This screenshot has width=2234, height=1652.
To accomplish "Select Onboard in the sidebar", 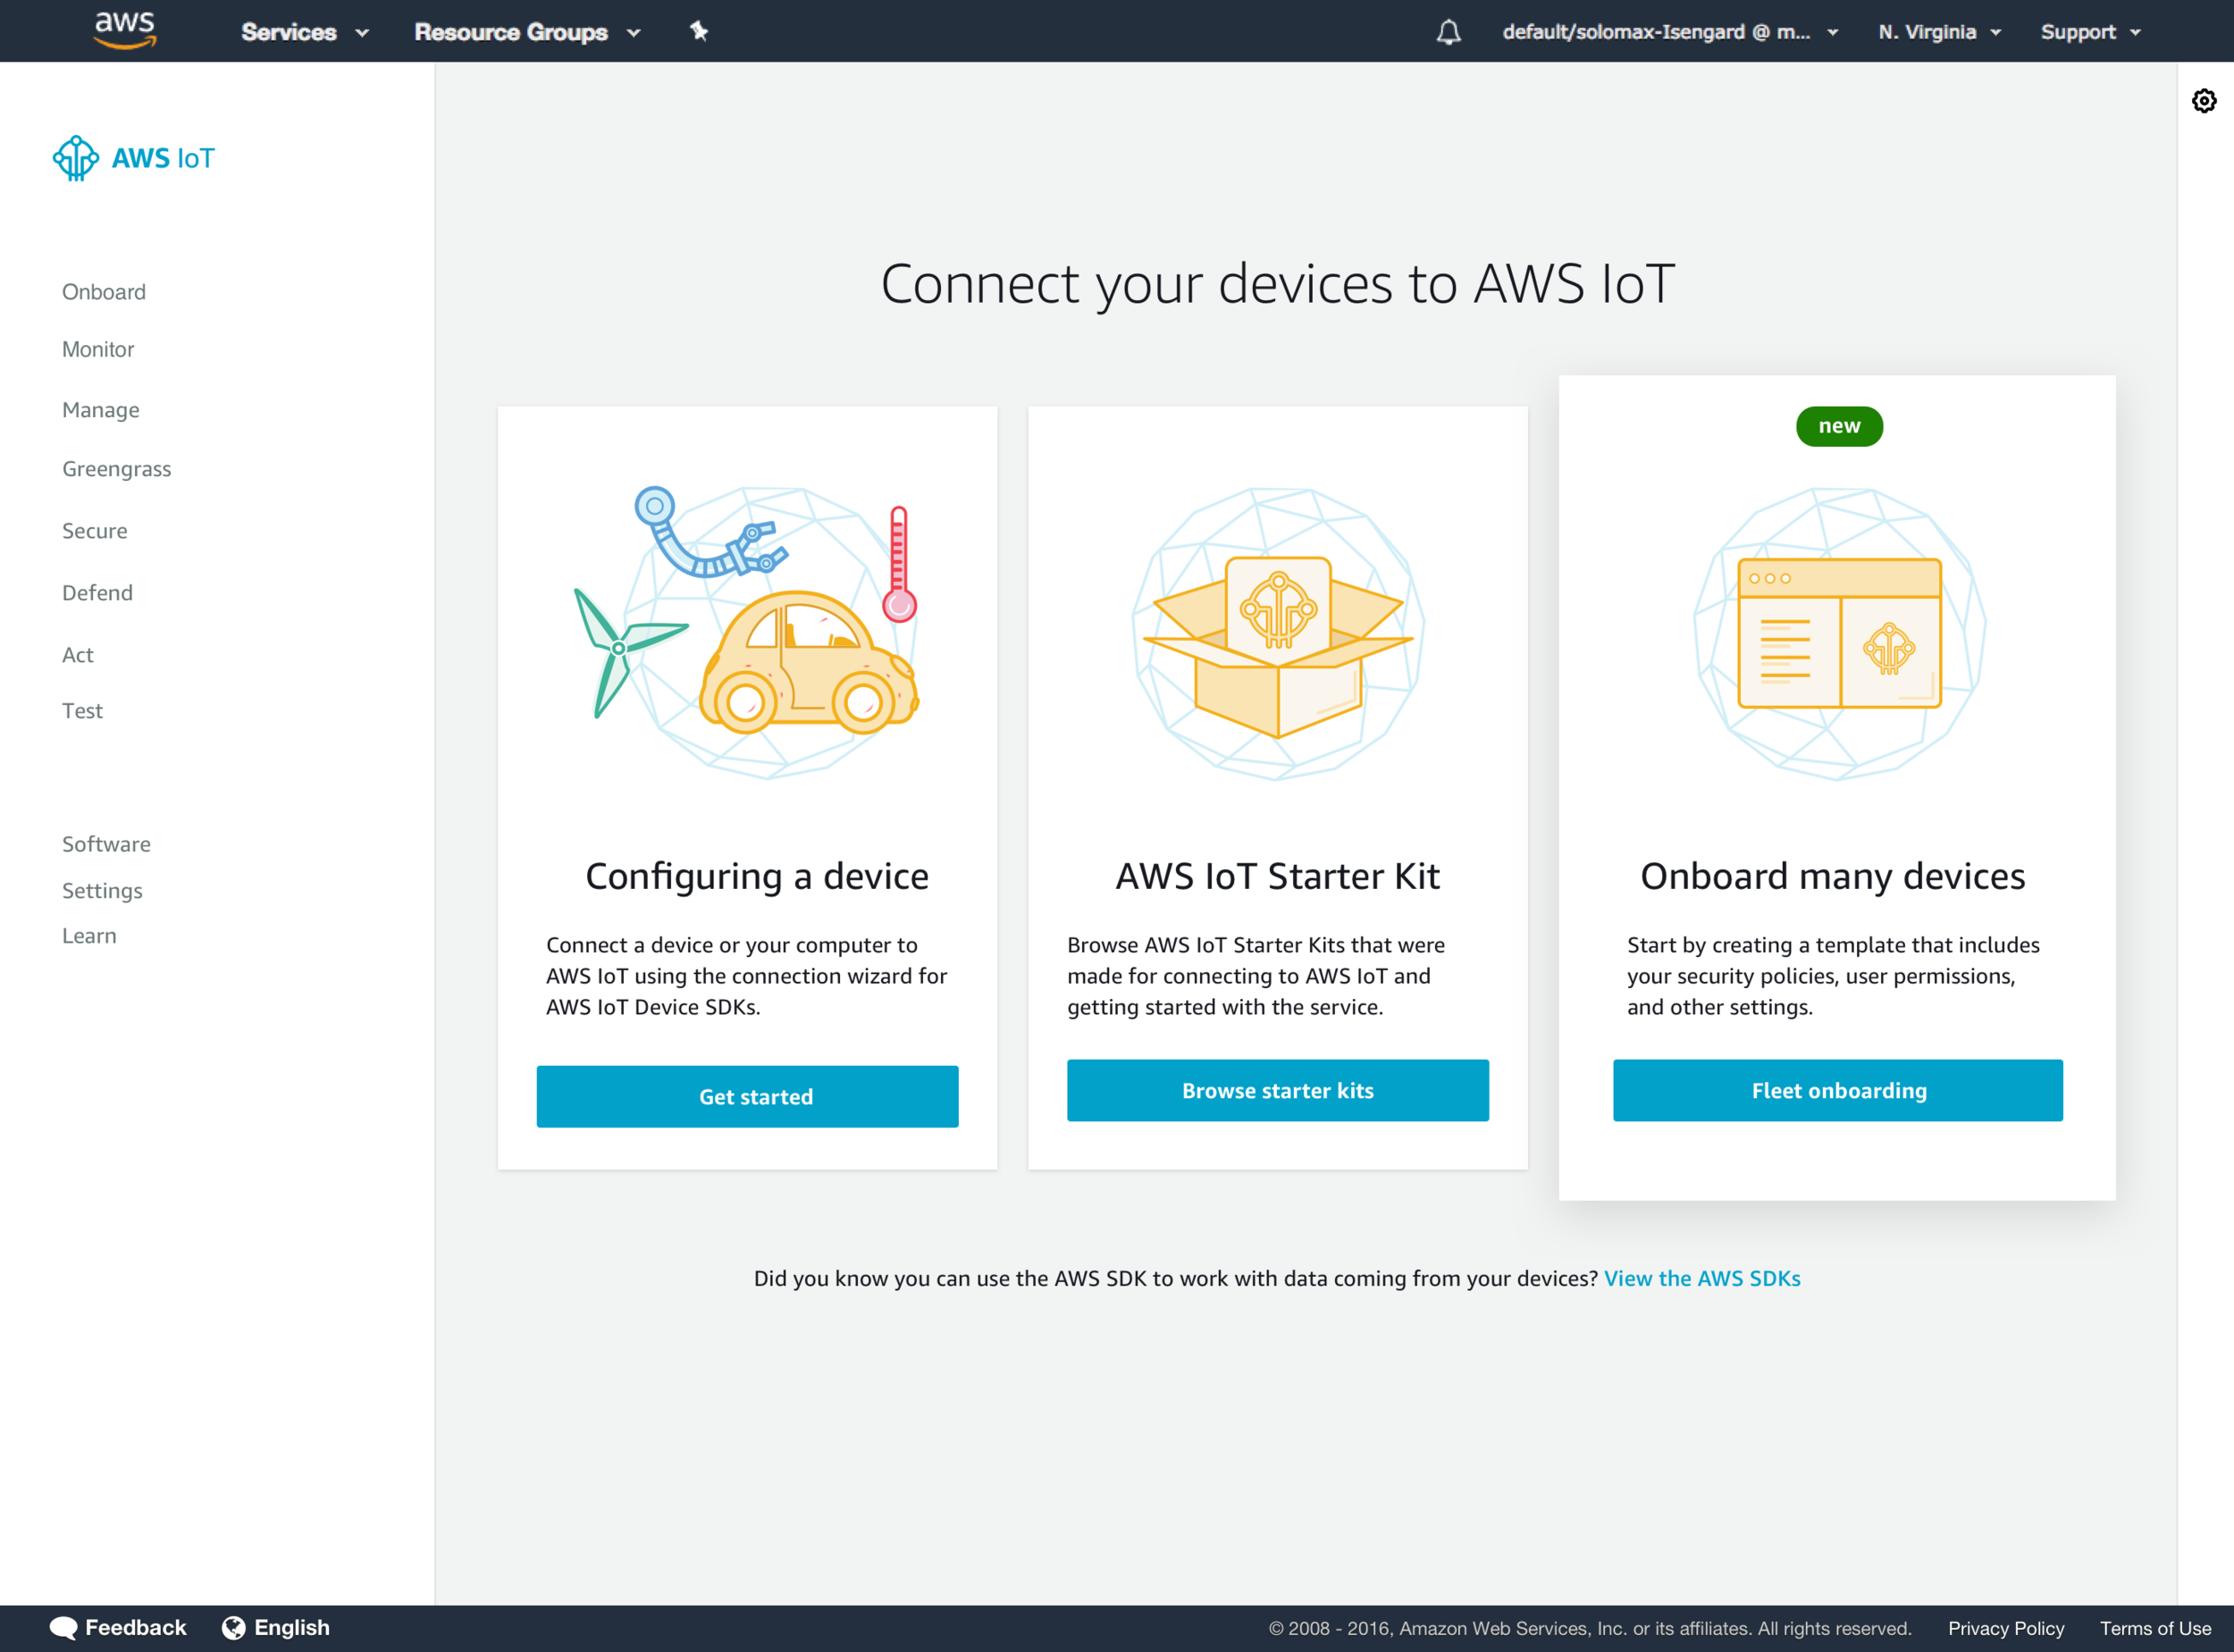I will 104,292.
